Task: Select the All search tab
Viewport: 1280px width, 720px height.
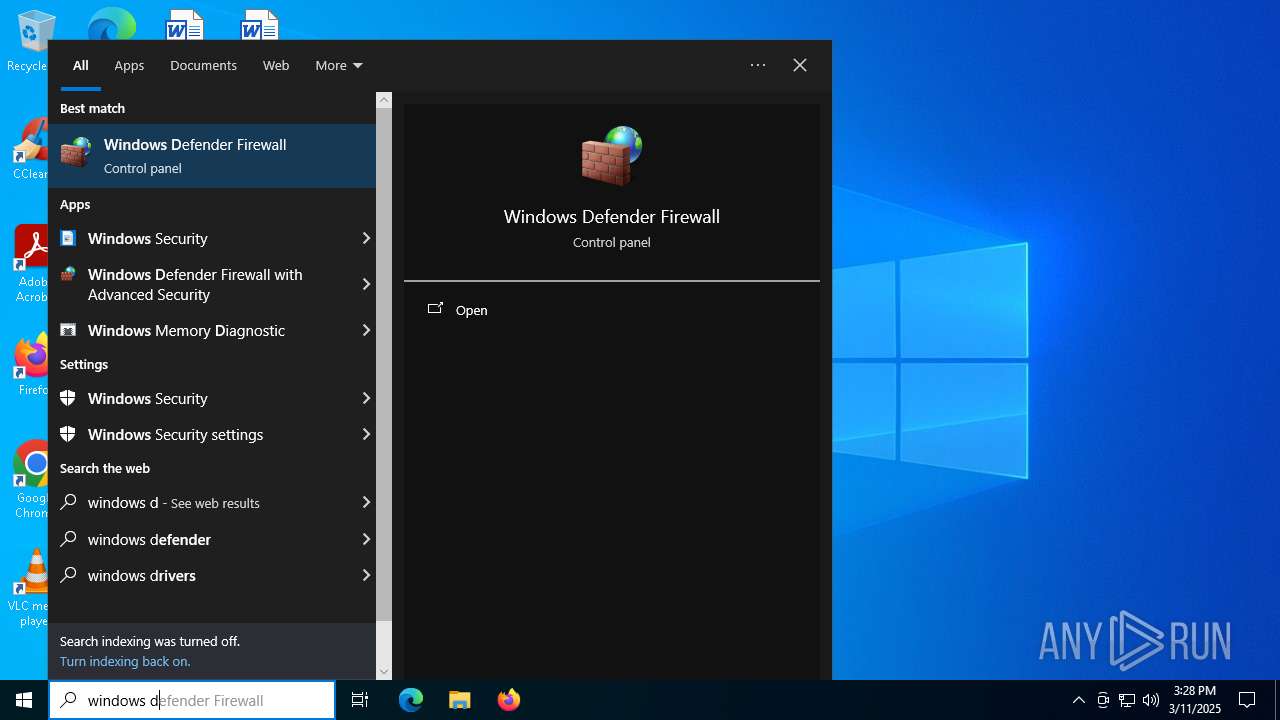Action: pos(81,65)
